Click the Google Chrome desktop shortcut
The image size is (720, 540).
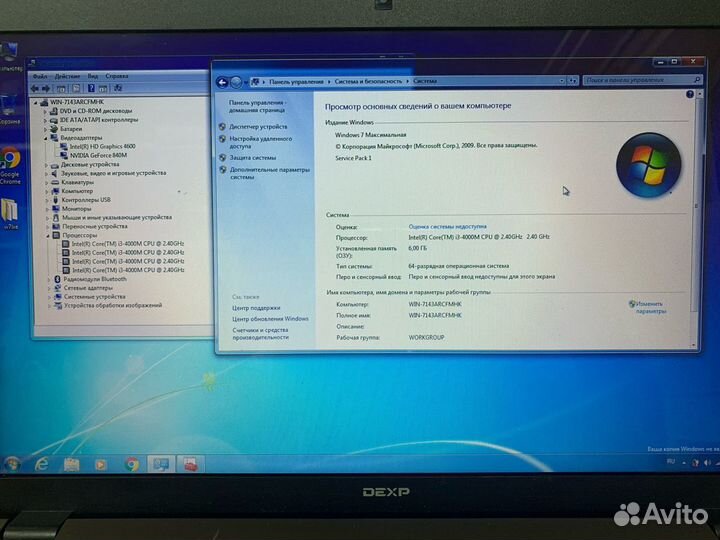pos(11,165)
